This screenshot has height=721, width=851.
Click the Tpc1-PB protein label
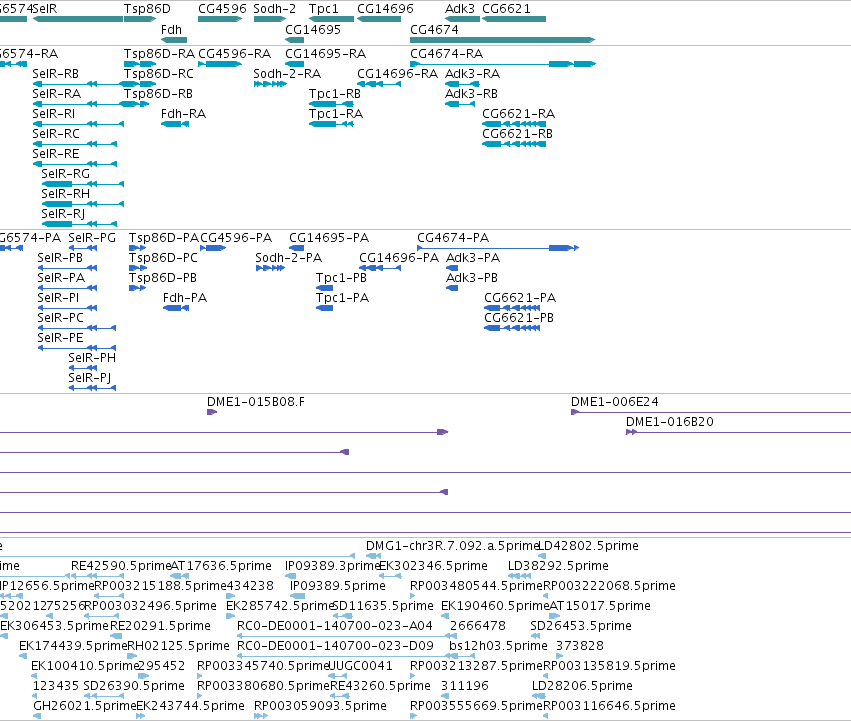pyautogui.click(x=341, y=278)
